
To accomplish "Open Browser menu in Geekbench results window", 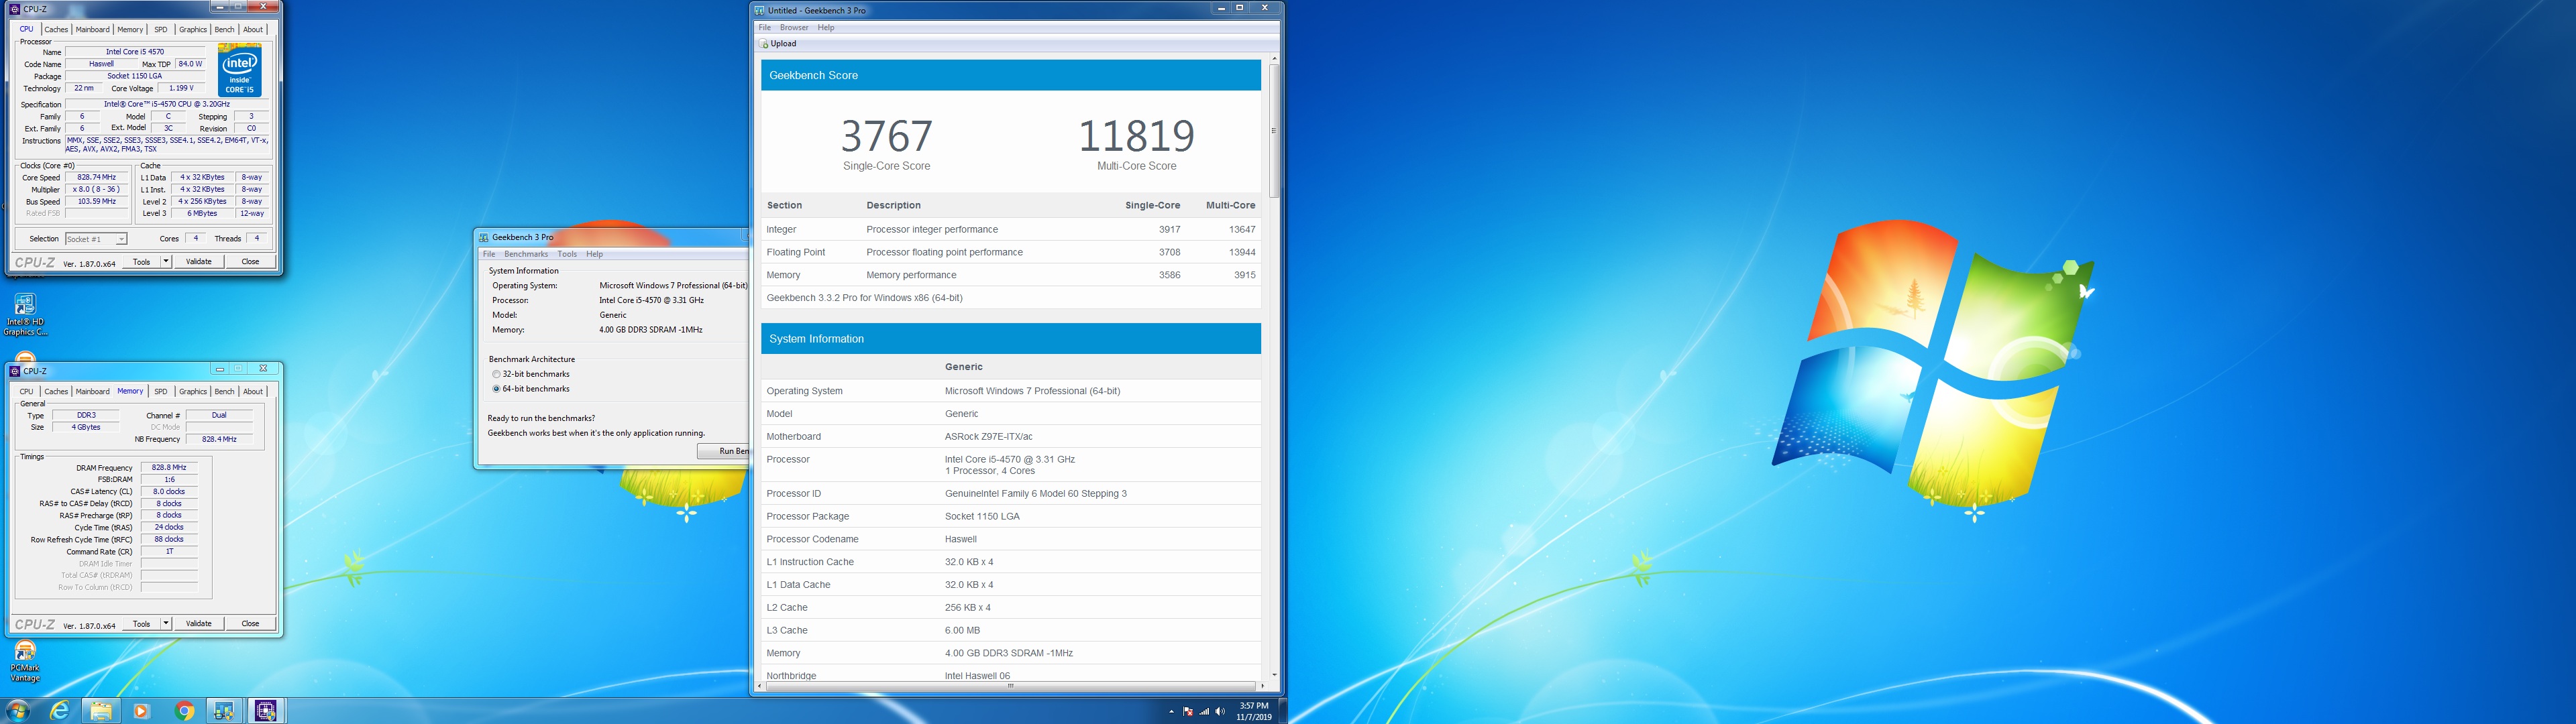I will point(794,28).
